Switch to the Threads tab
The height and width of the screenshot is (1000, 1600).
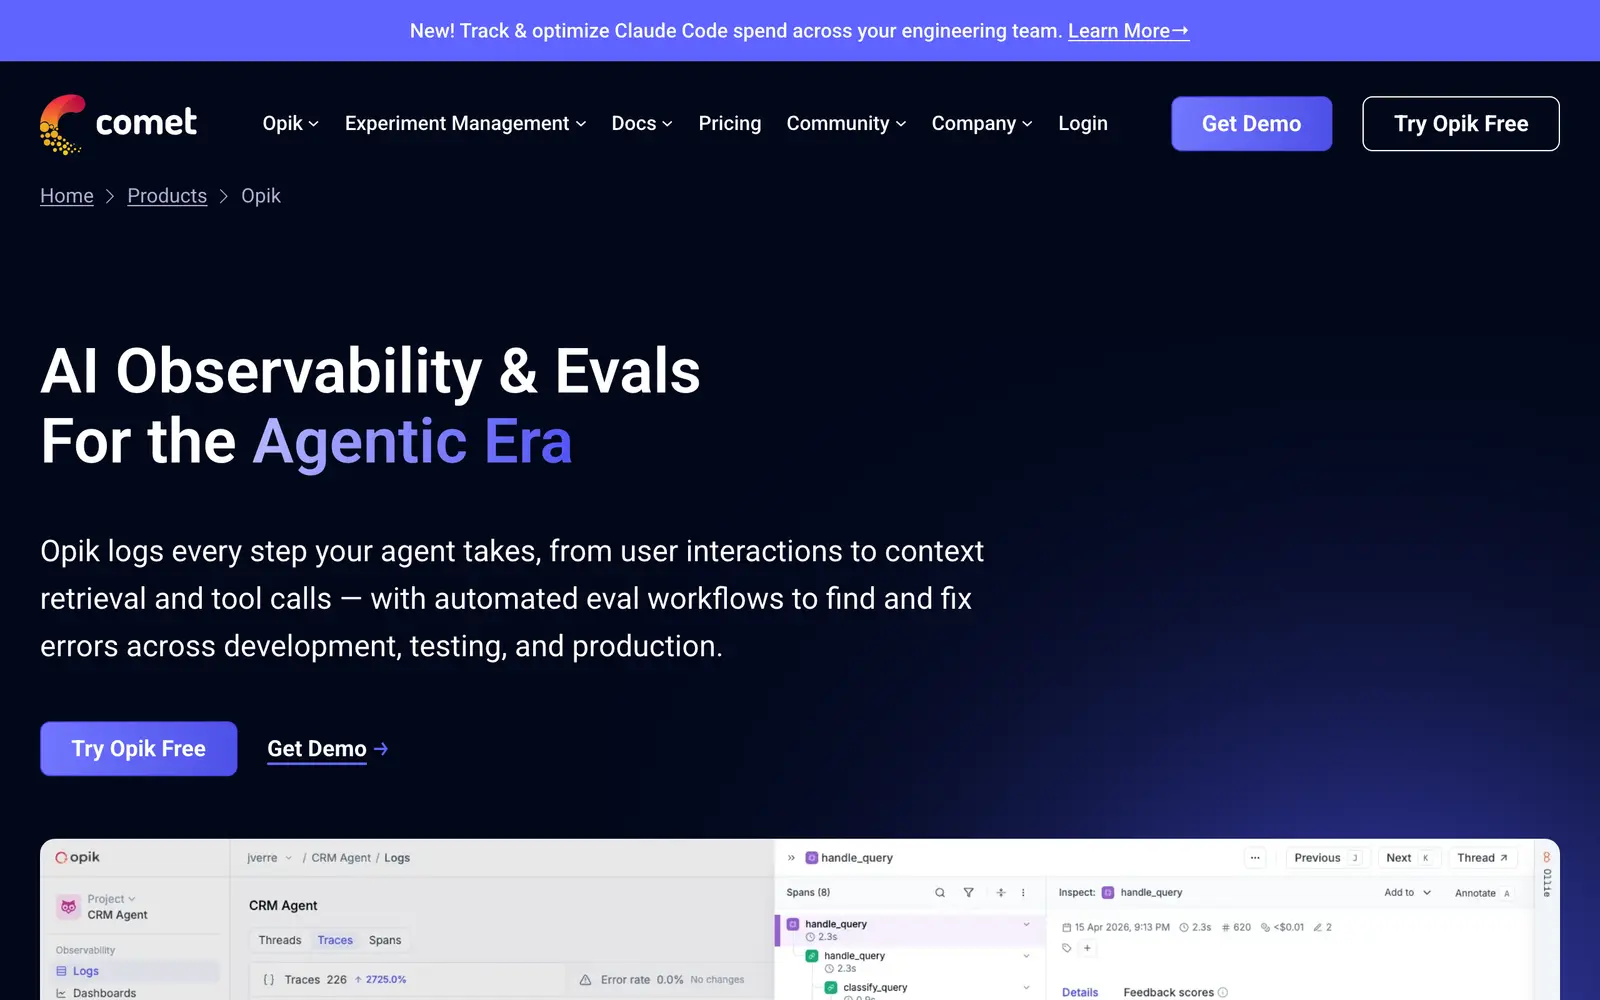pyautogui.click(x=280, y=940)
